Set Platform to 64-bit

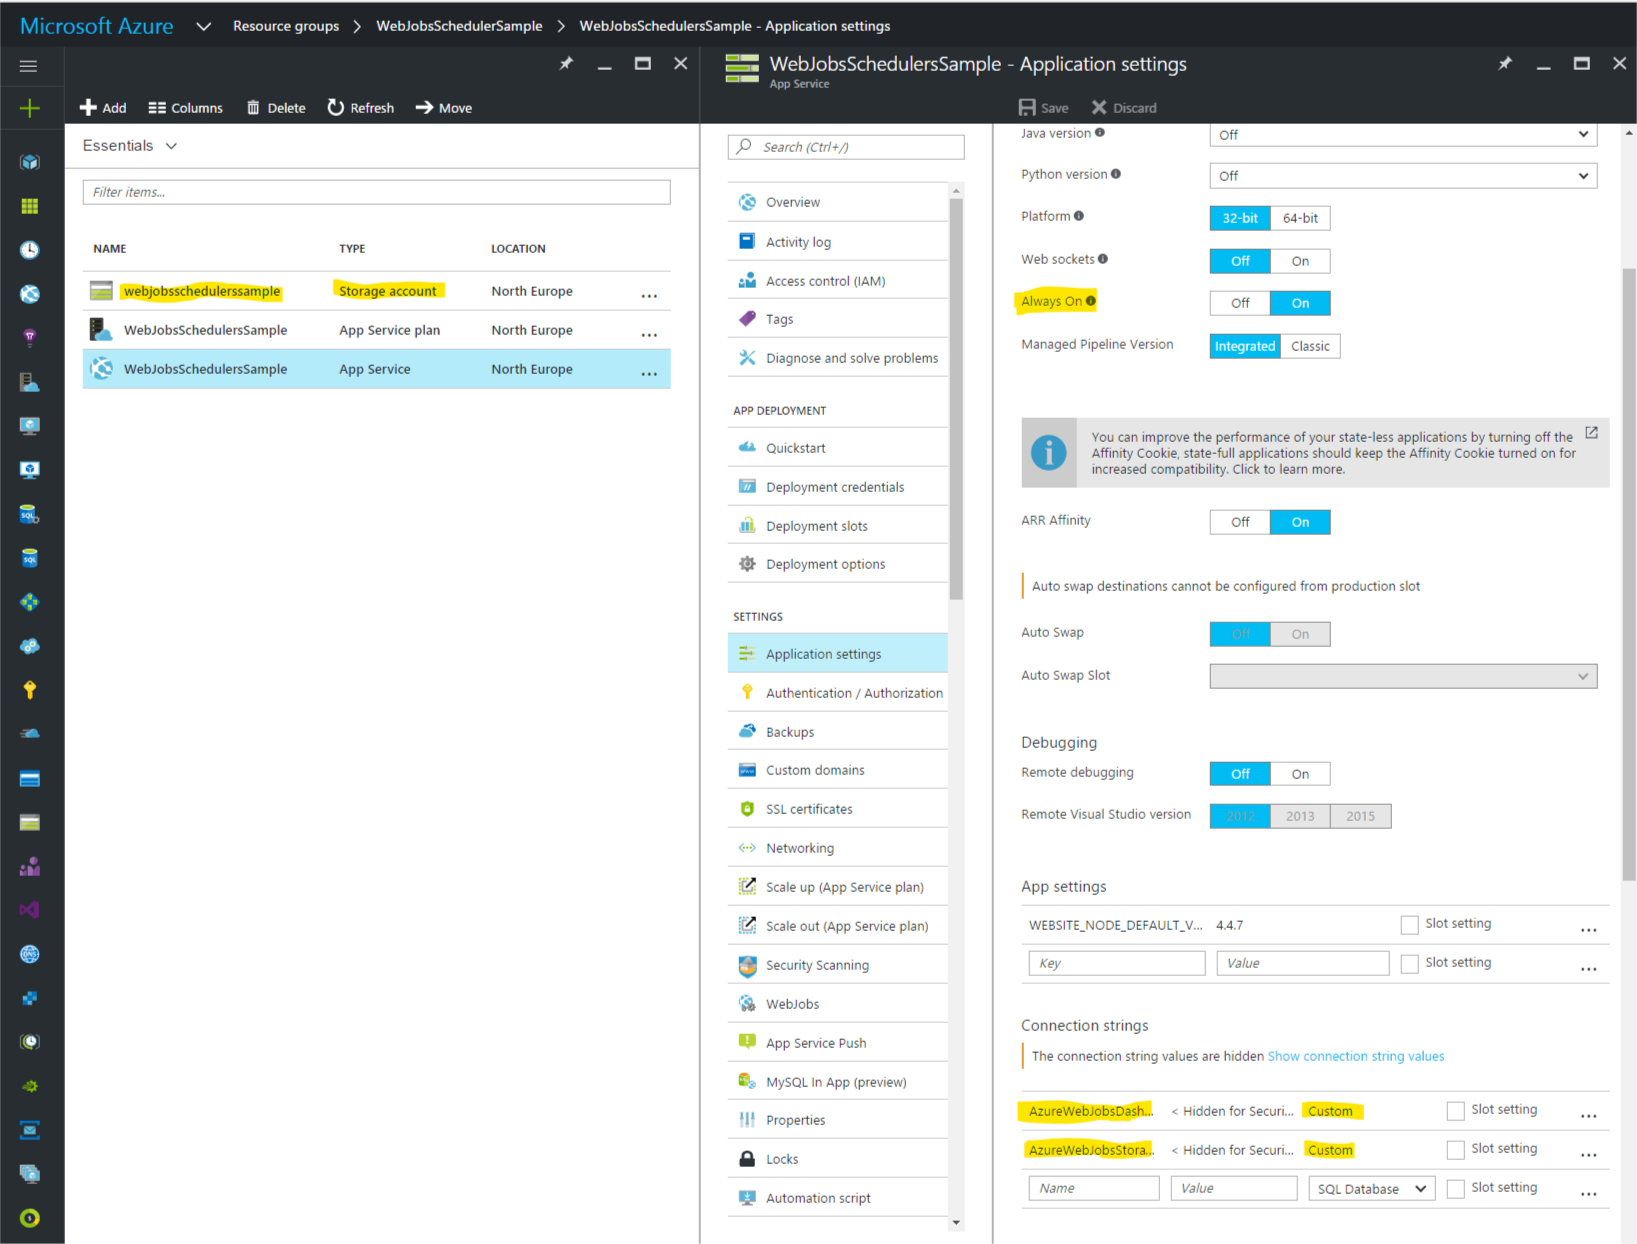tap(1300, 218)
